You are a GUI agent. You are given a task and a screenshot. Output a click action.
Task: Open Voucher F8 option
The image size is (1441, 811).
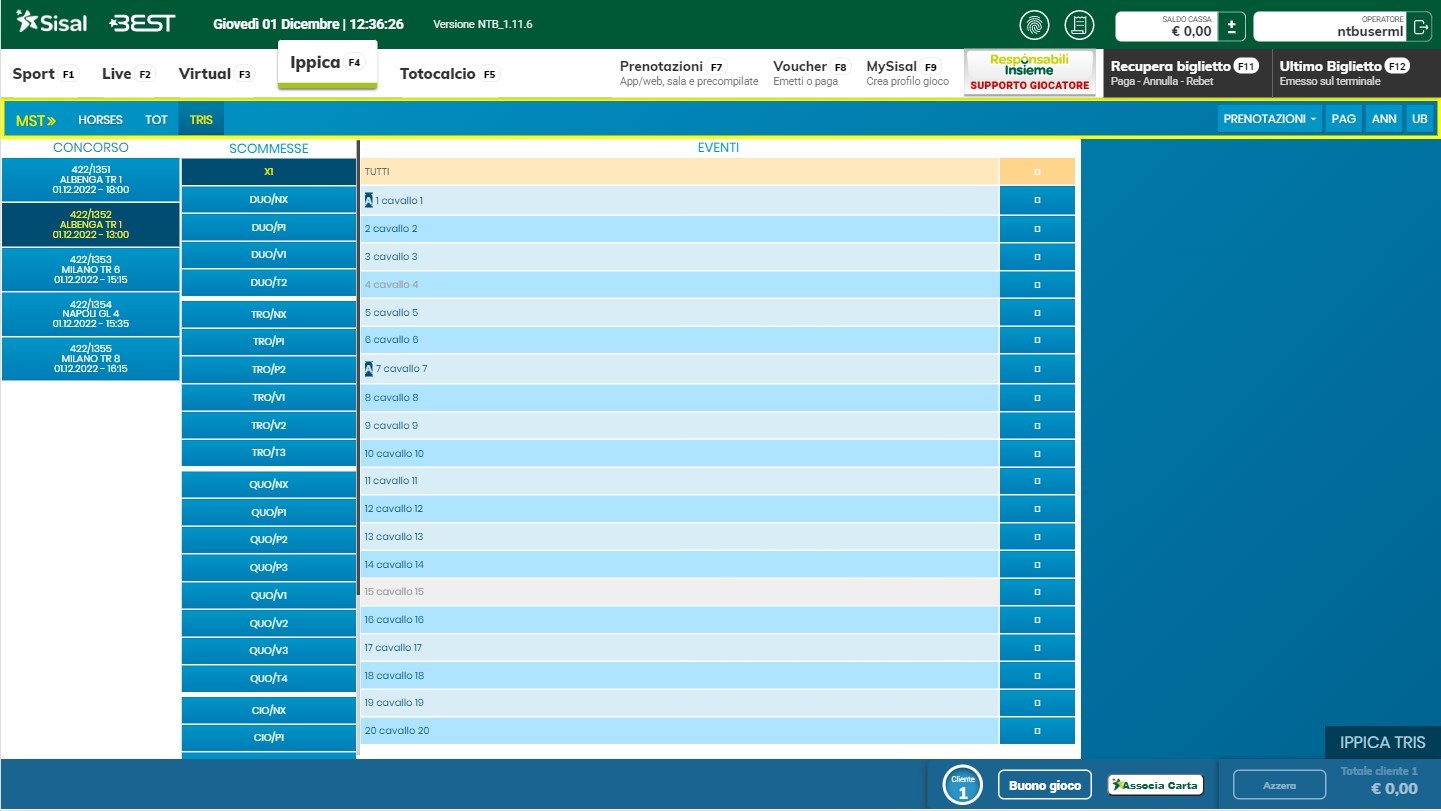pyautogui.click(x=810, y=73)
